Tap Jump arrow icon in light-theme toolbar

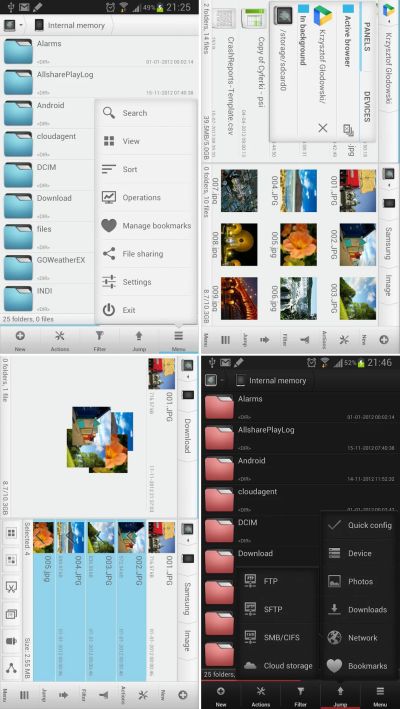coord(139,340)
